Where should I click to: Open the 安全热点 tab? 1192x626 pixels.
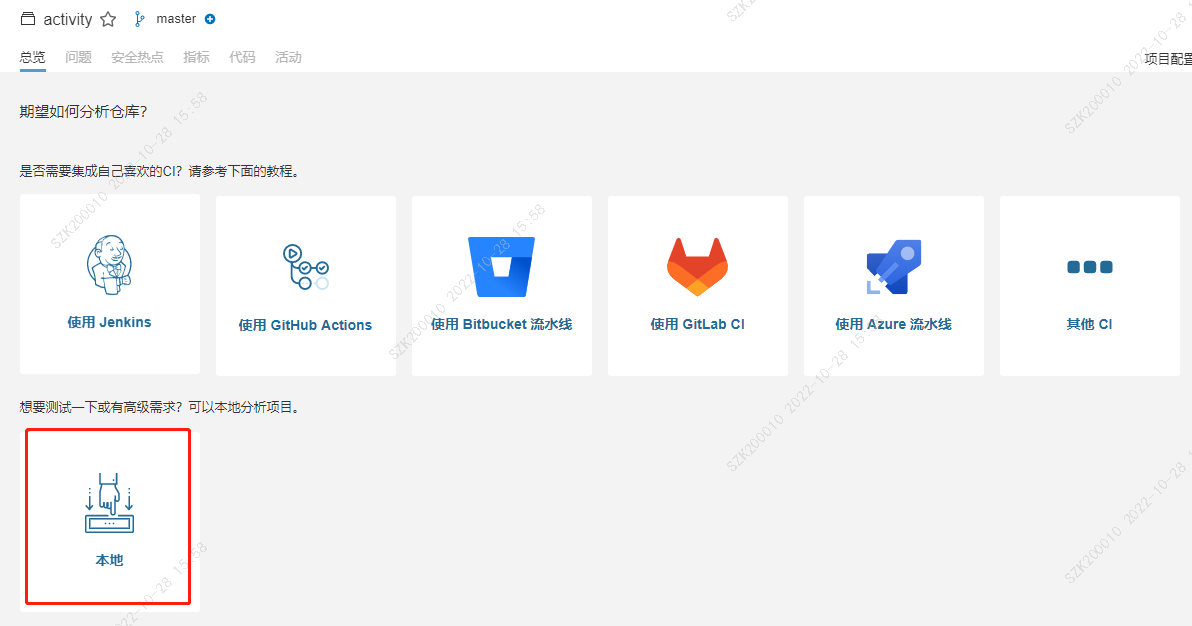pos(138,57)
